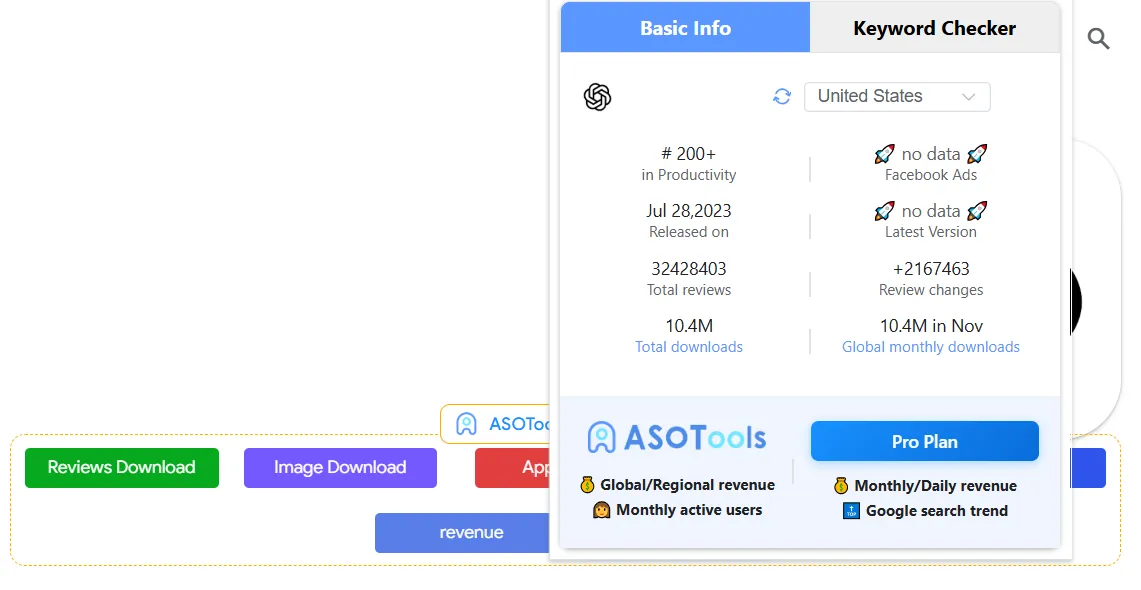Click the money bag icon for Monthly/Daily revenue

coord(840,485)
